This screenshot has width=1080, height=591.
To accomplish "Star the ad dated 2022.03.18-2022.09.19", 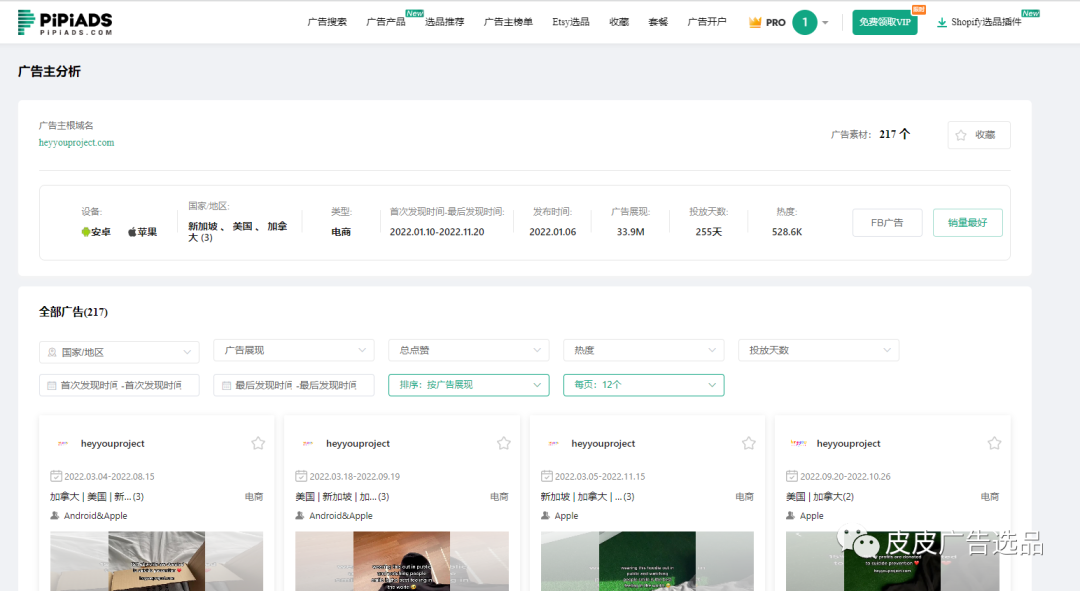I will pos(503,443).
